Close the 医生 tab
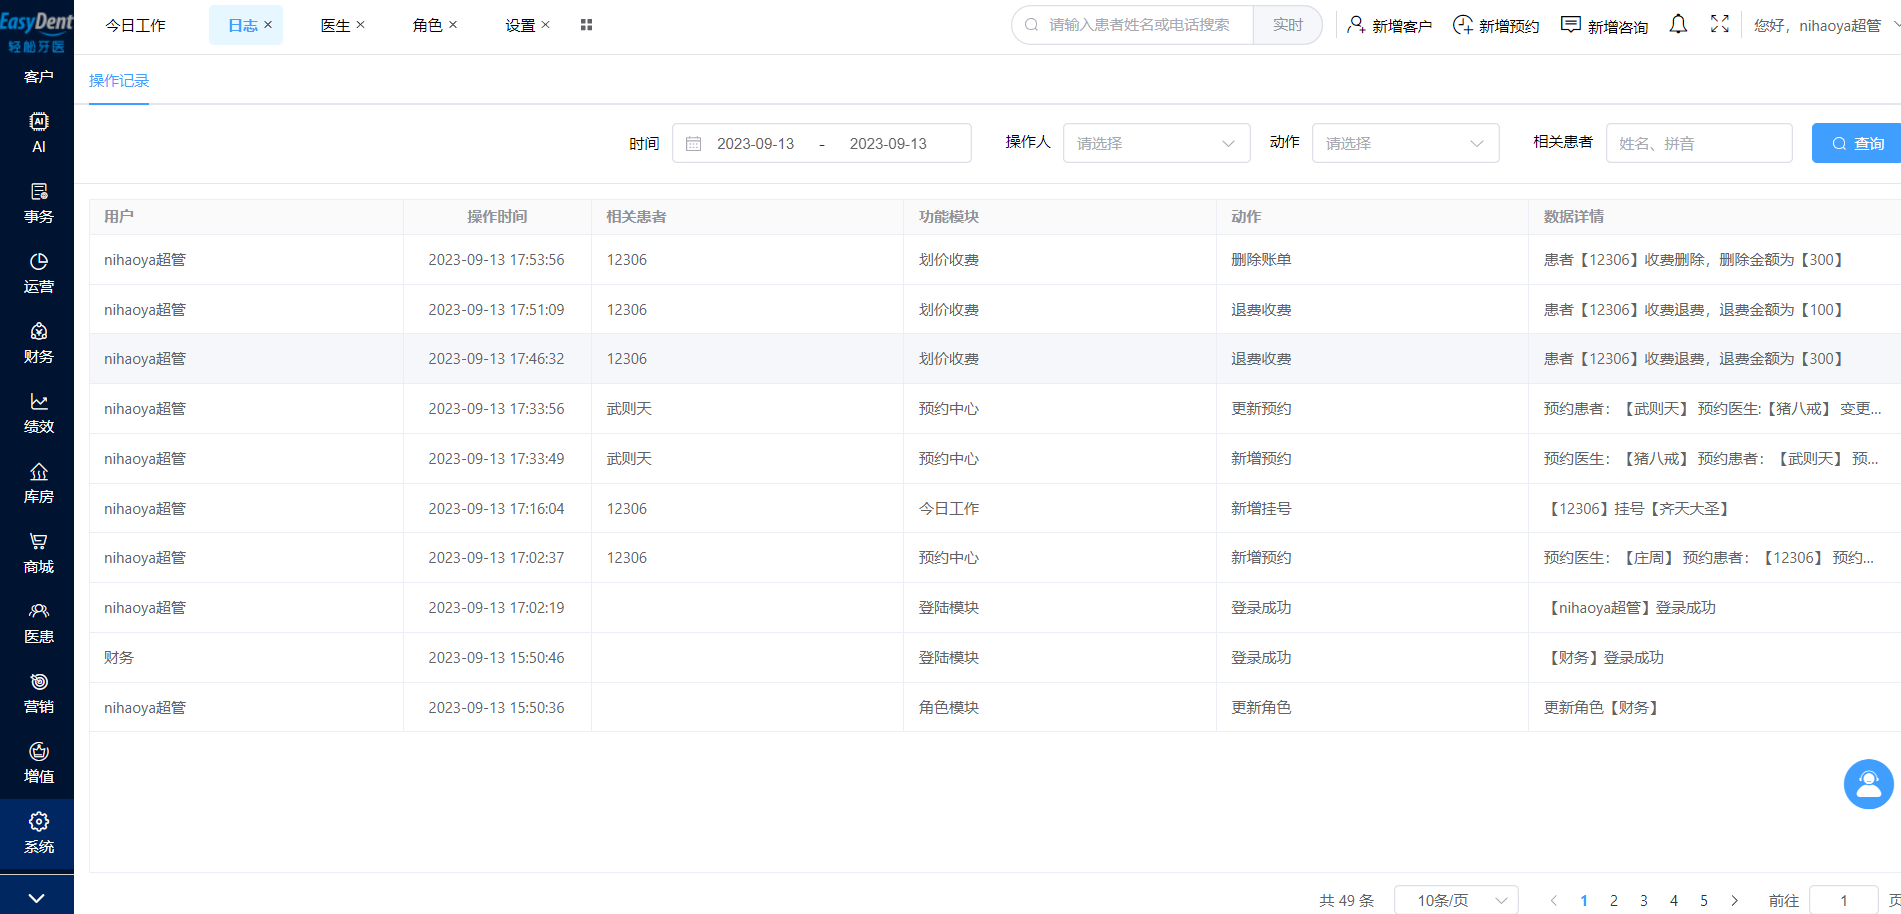Screen dimensions: 1901x914 pos(361,25)
